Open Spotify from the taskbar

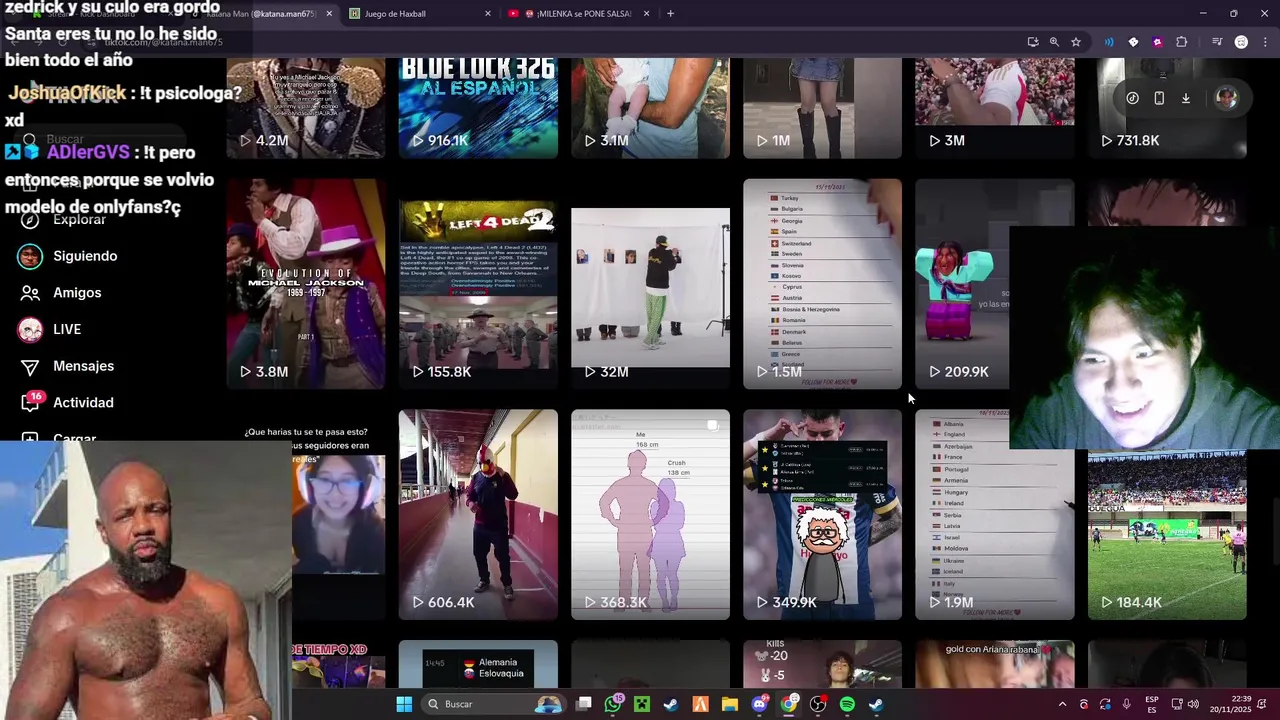pos(847,704)
